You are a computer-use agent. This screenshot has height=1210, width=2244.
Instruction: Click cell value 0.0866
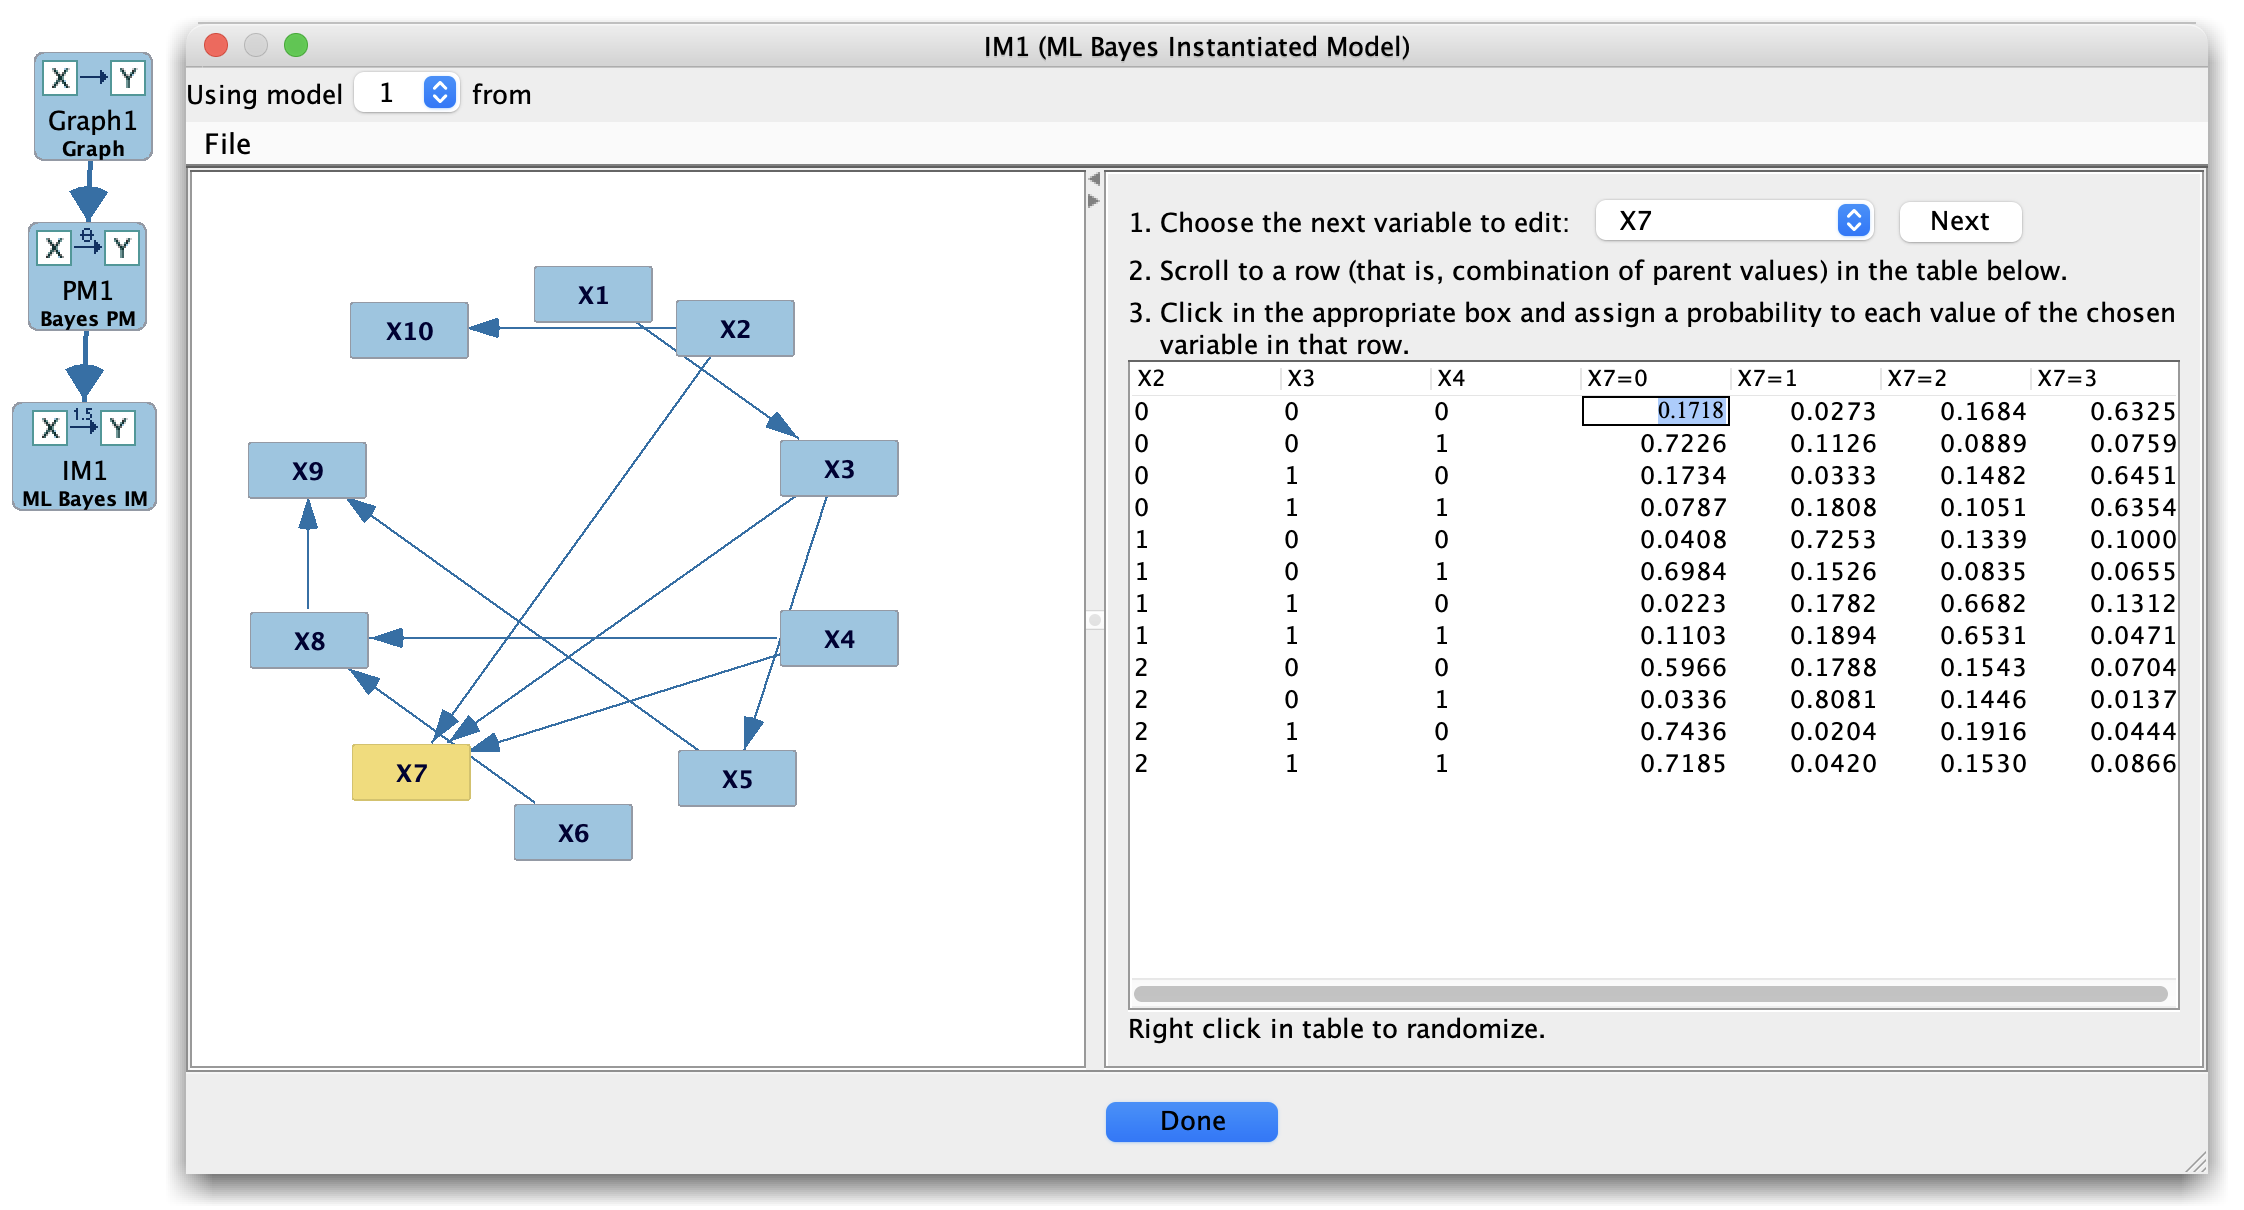click(x=2133, y=763)
